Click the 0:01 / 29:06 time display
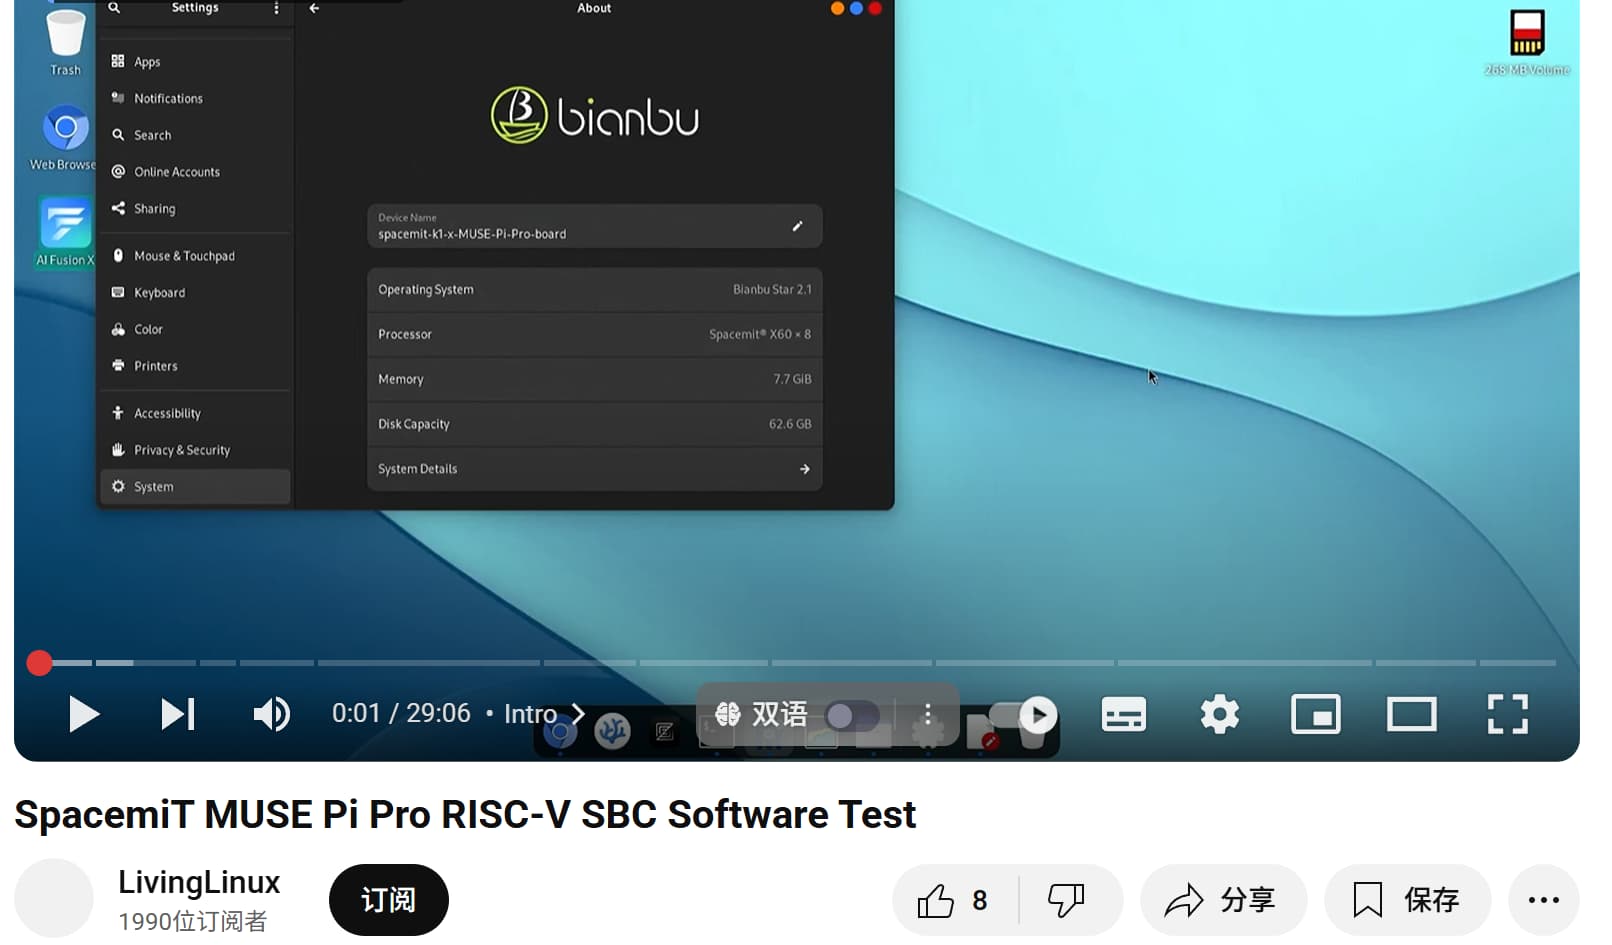 coord(401,713)
